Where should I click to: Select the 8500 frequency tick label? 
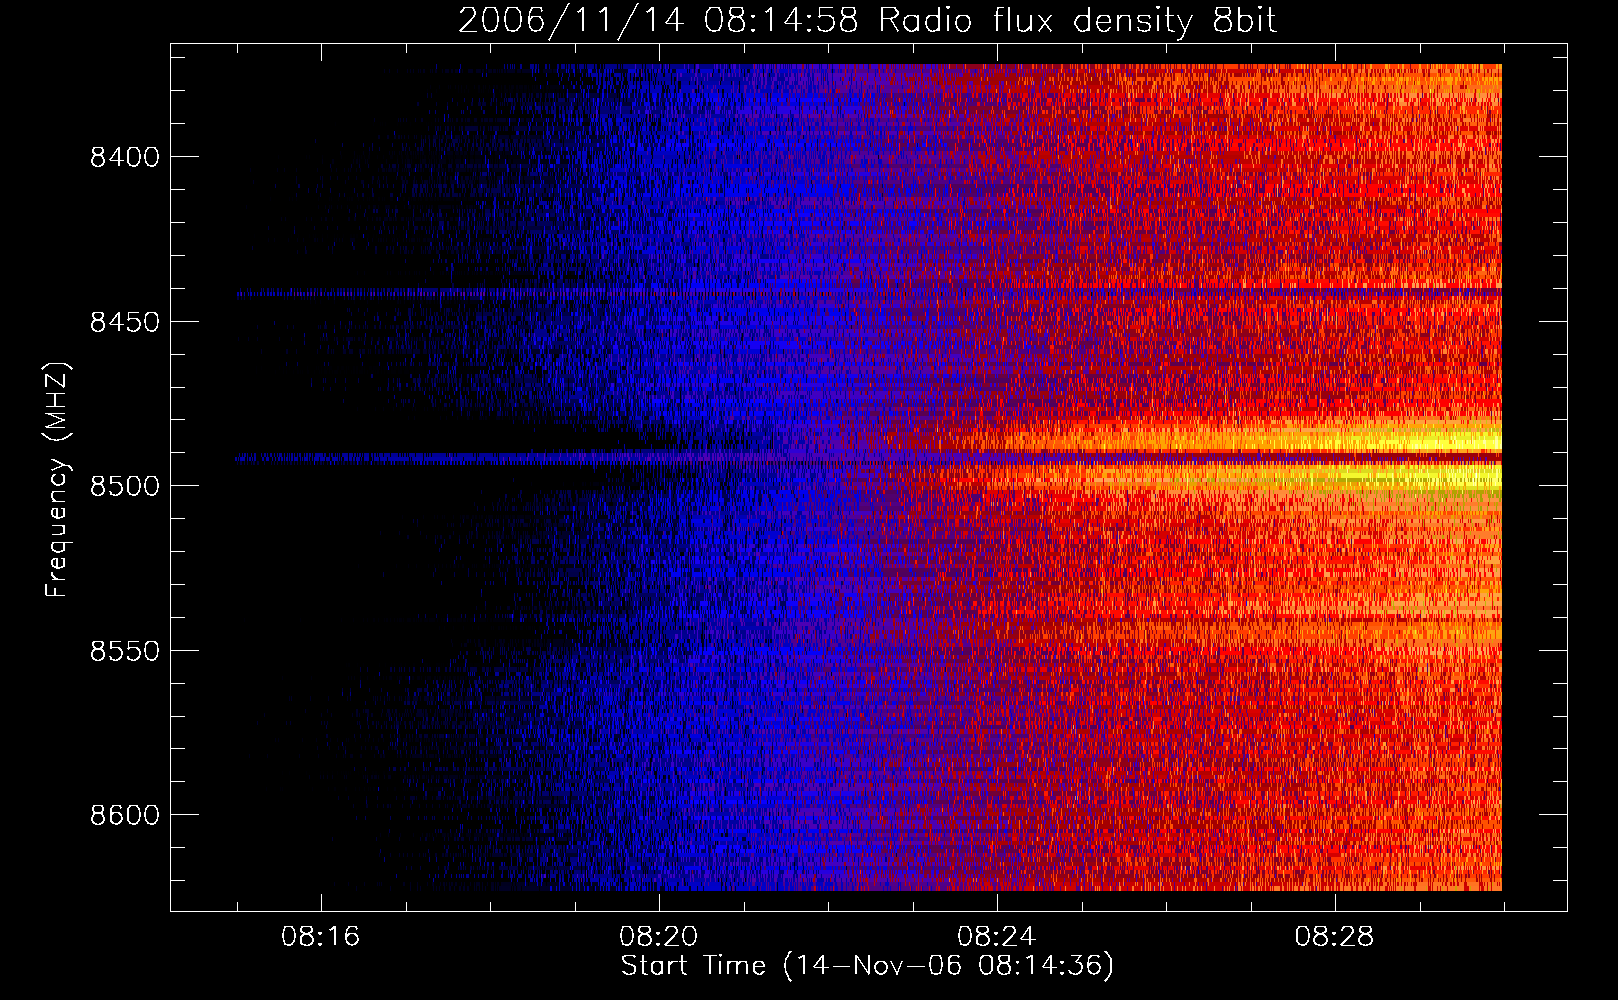click(125, 486)
